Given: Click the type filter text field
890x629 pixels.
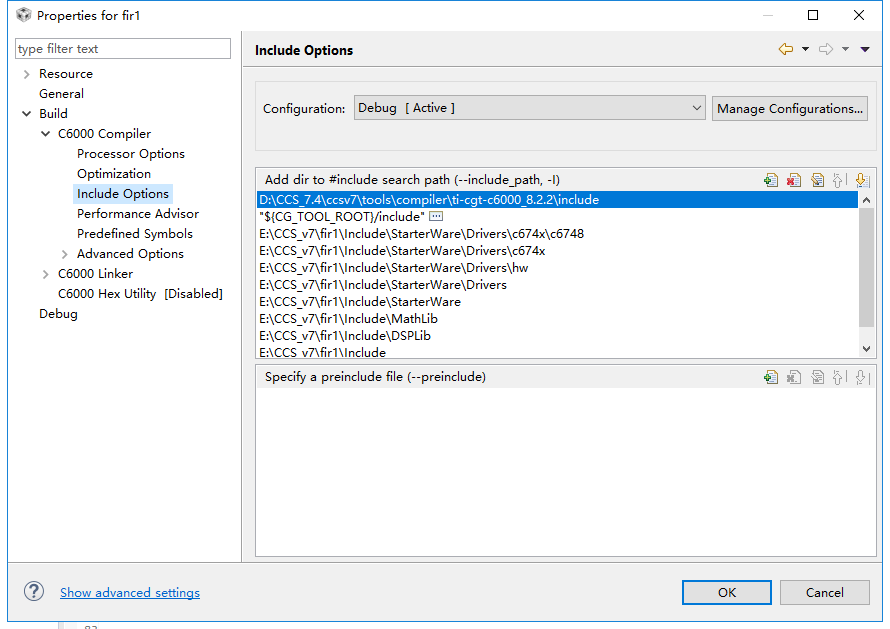Looking at the screenshot, I should click(123, 49).
